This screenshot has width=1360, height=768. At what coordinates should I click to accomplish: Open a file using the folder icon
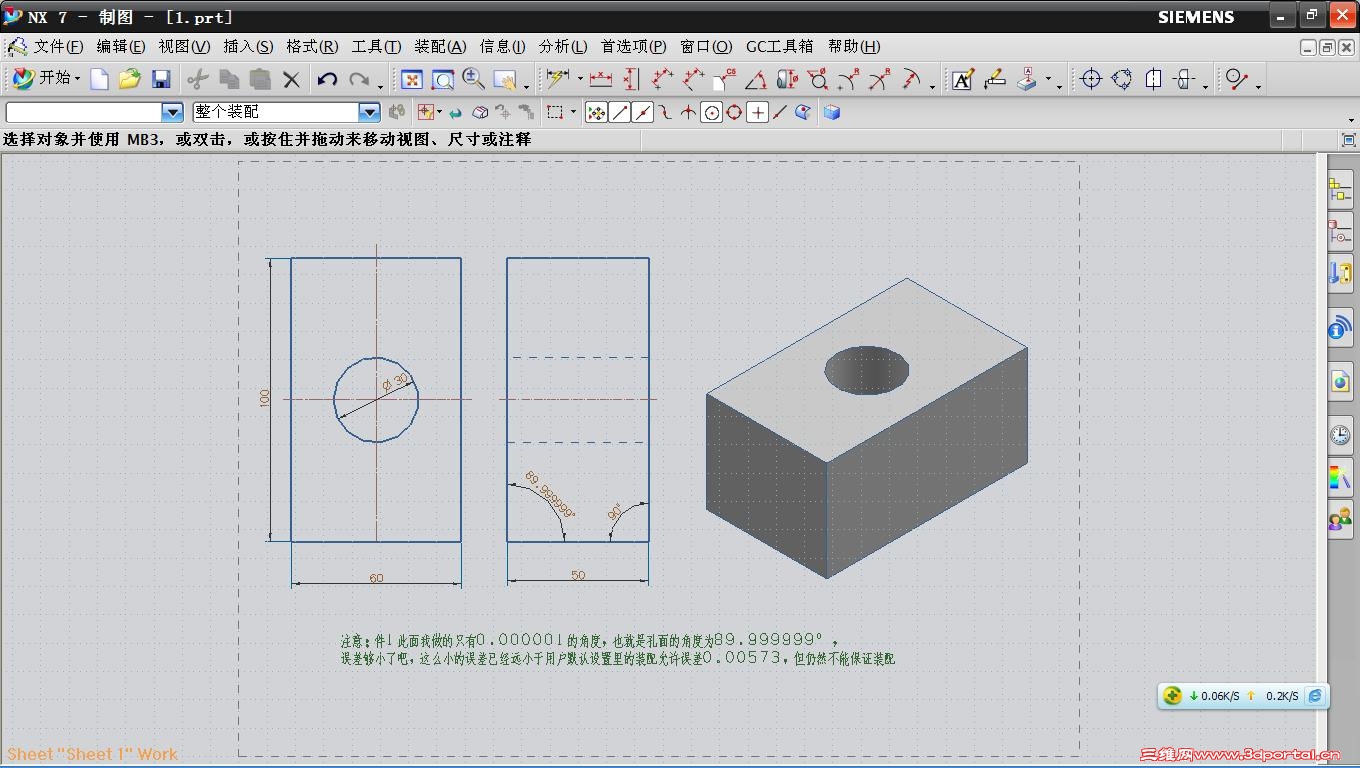point(129,79)
